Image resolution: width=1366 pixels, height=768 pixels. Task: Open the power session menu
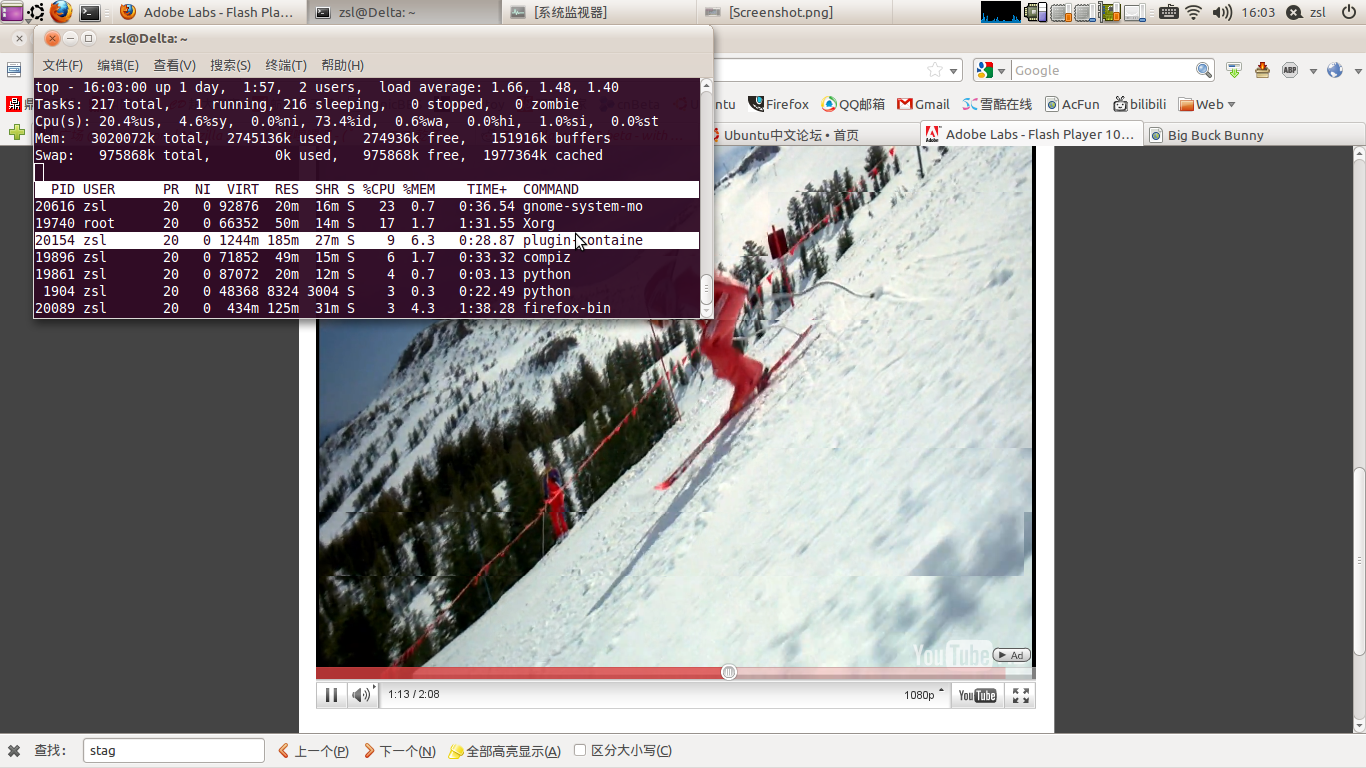1348,12
